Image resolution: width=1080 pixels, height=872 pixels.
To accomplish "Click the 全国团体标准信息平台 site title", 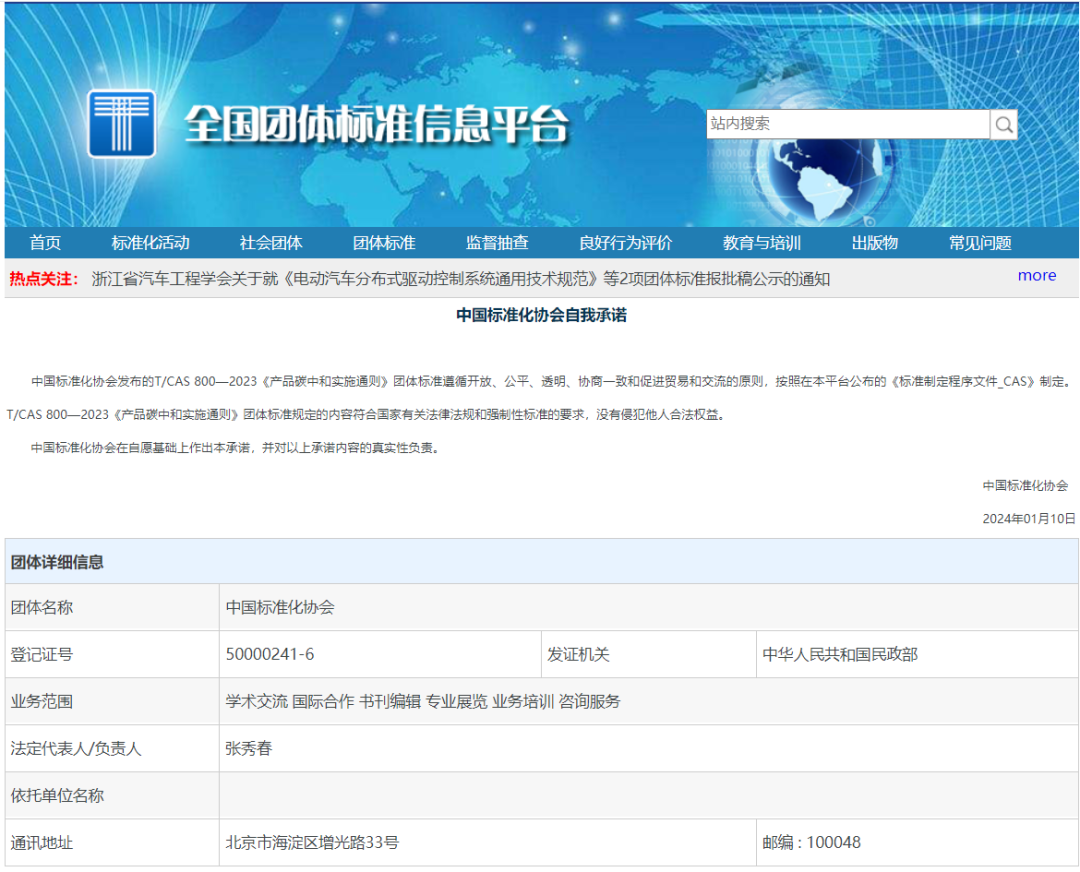I will tap(376, 126).
